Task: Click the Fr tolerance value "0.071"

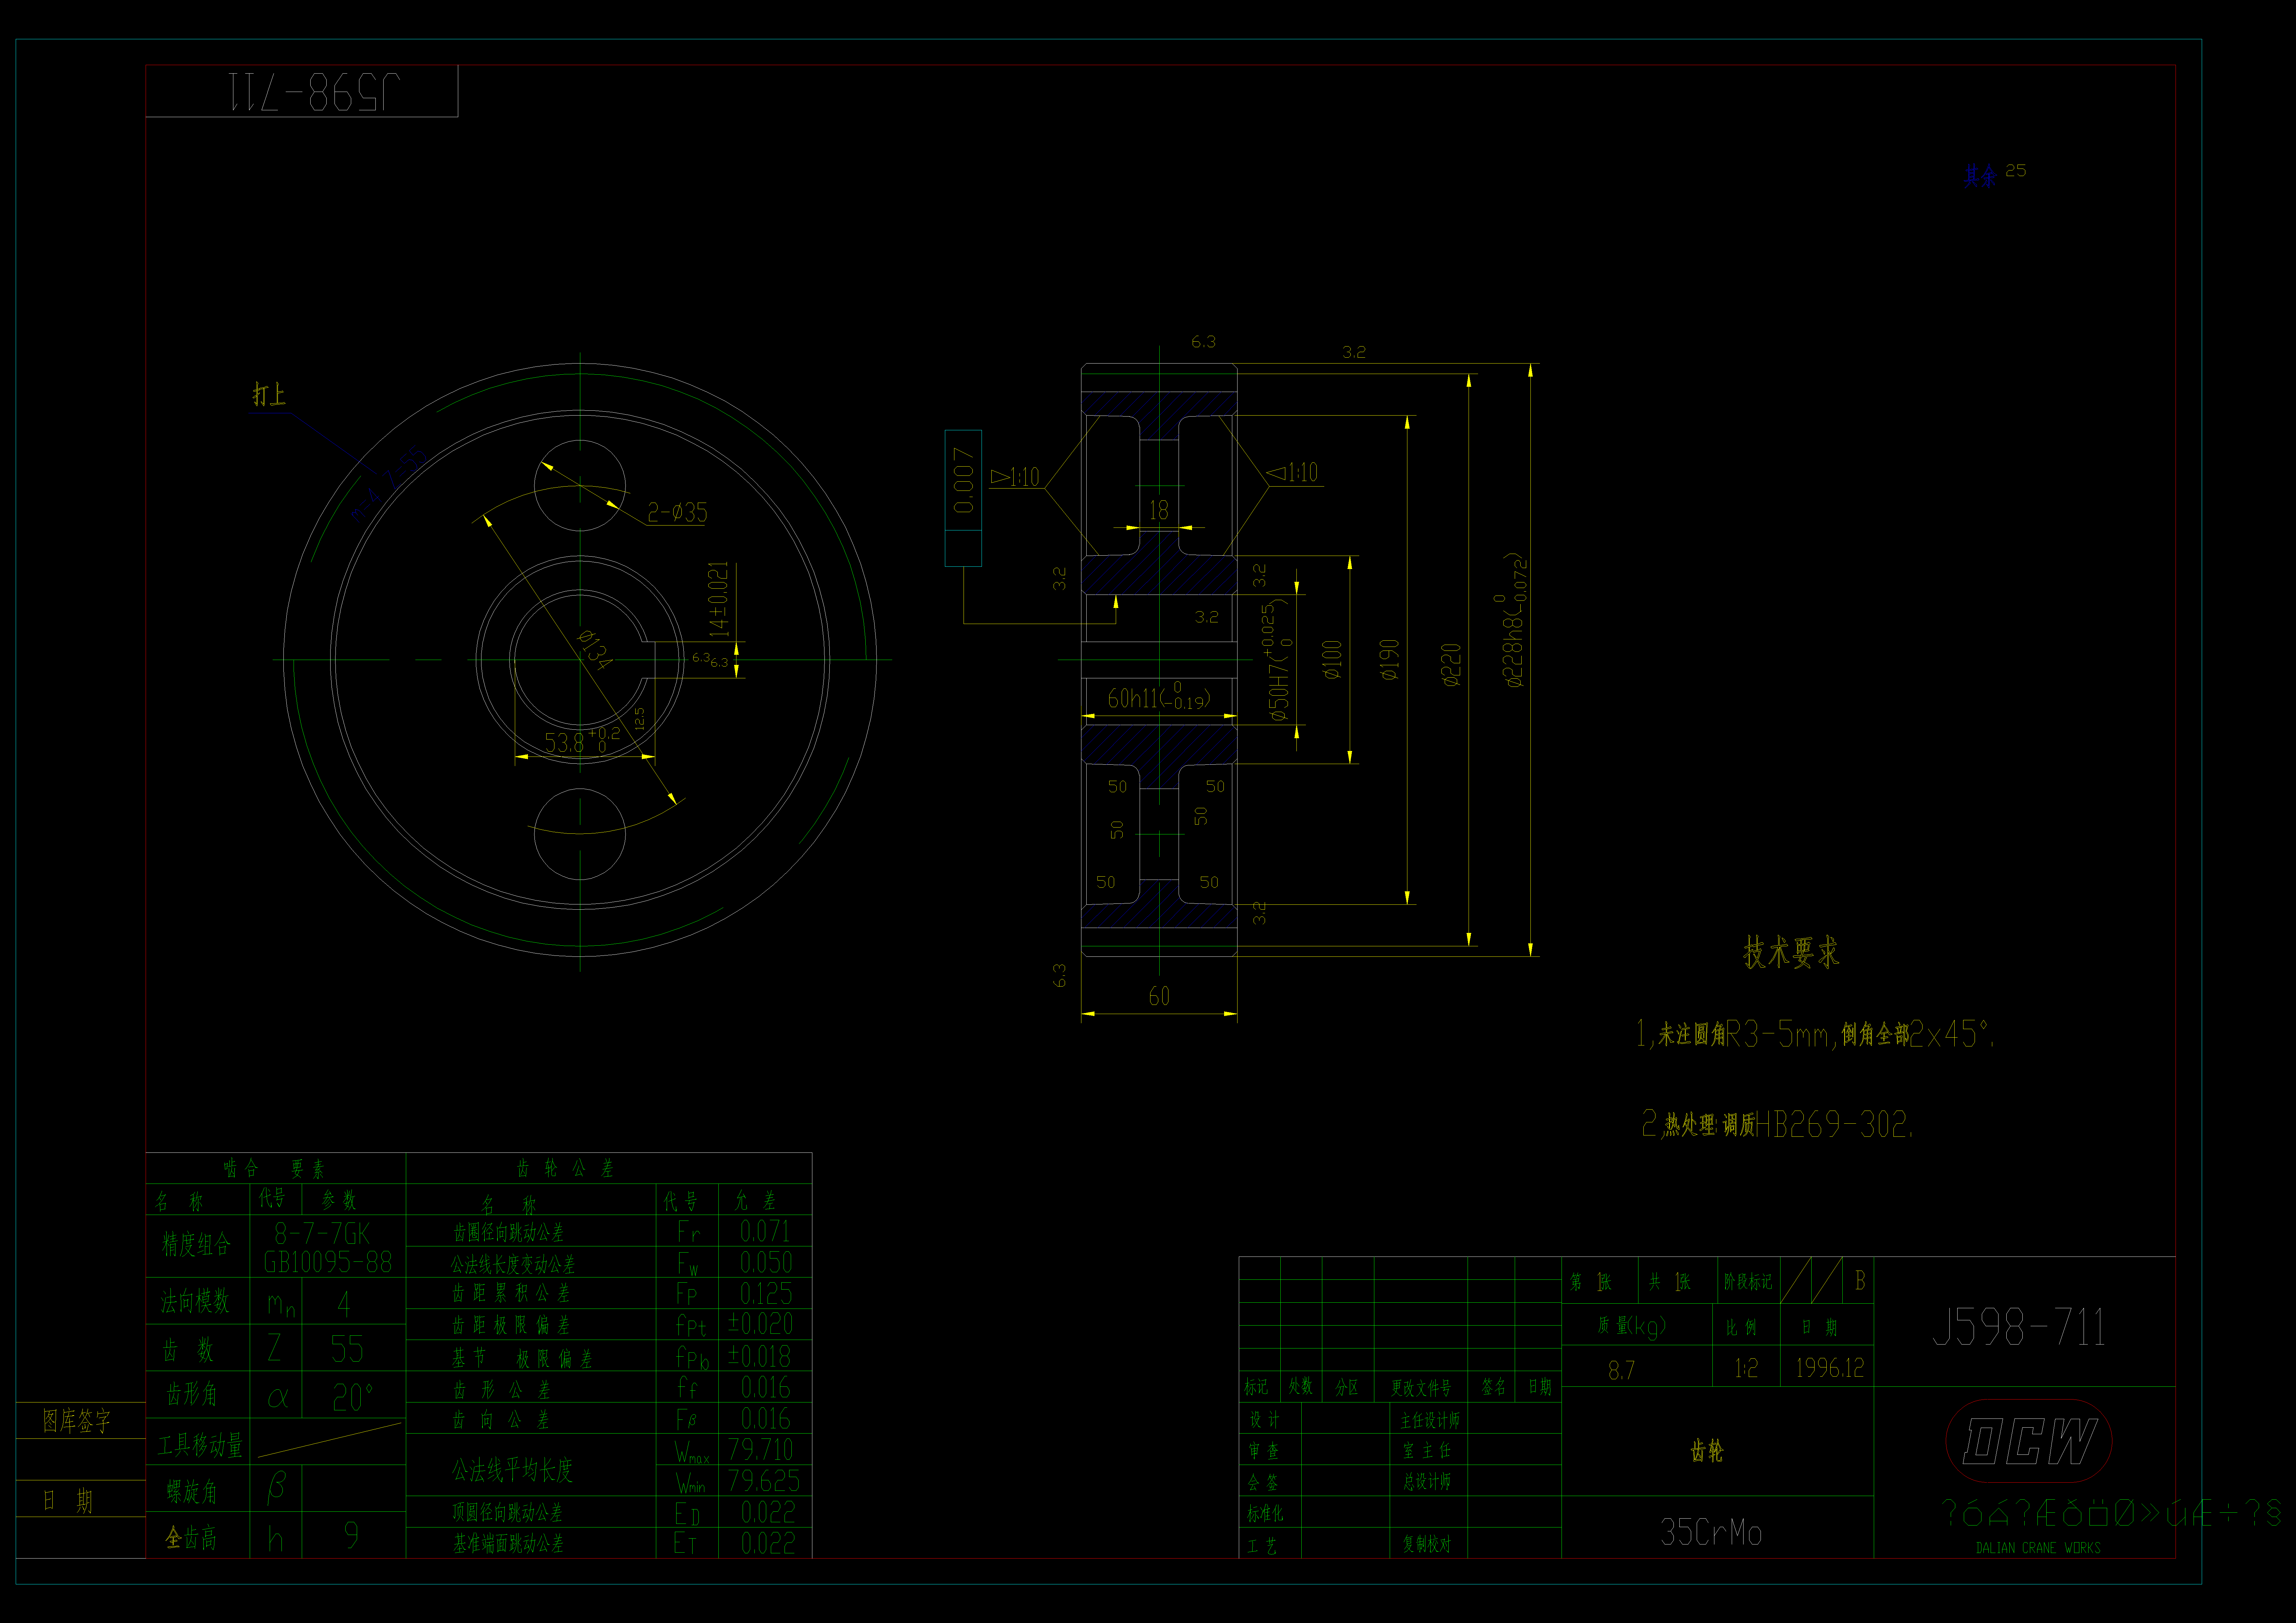Action: pyautogui.click(x=765, y=1231)
